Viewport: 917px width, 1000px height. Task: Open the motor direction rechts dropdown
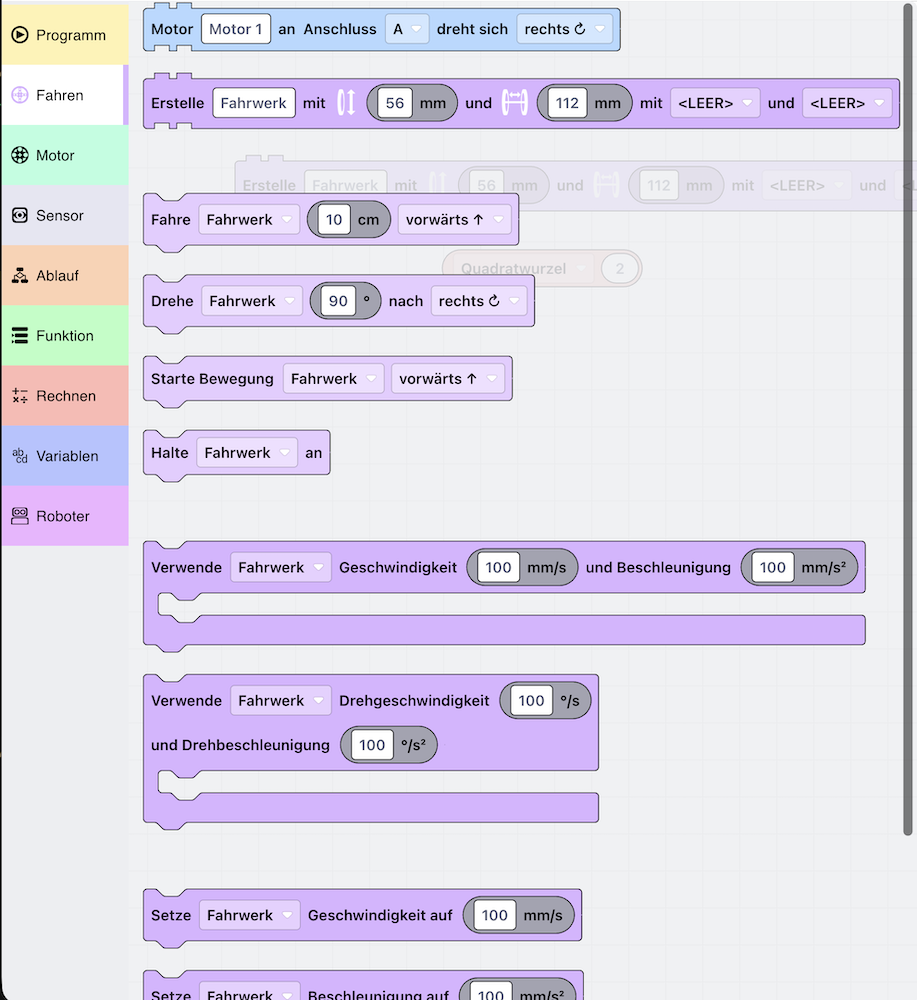click(564, 29)
